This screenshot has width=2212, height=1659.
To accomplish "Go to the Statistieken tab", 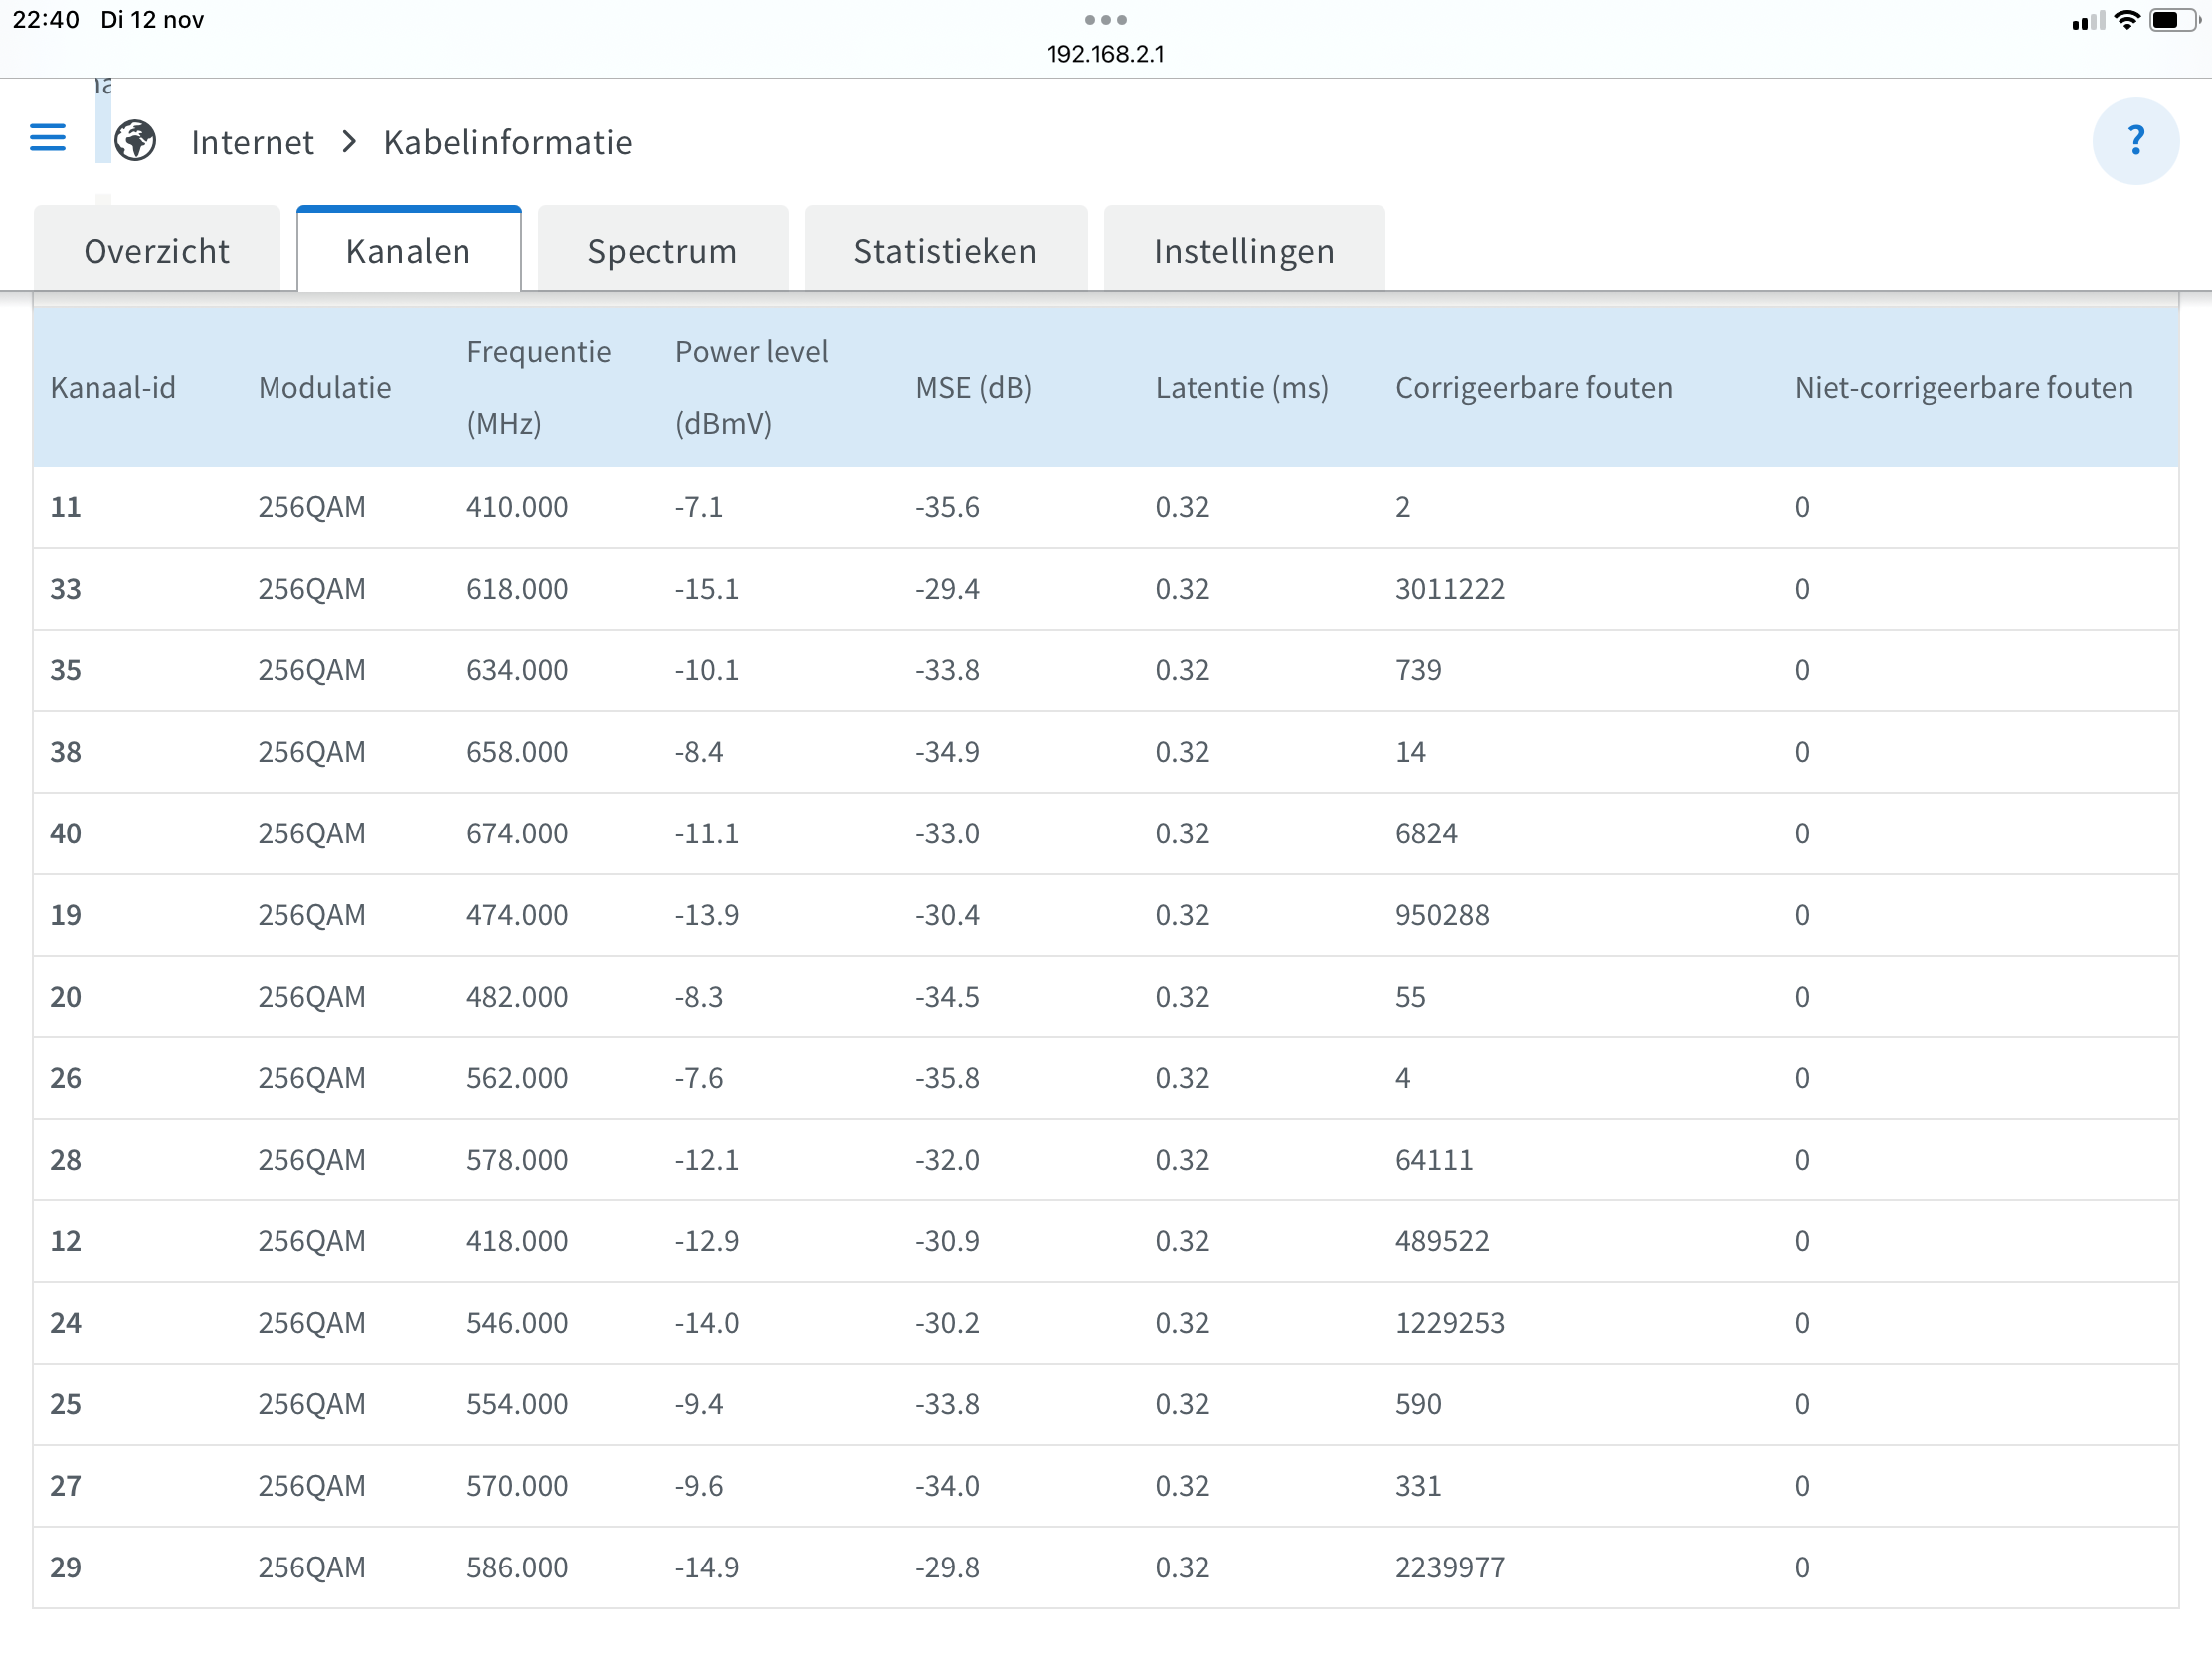I will tap(945, 250).
